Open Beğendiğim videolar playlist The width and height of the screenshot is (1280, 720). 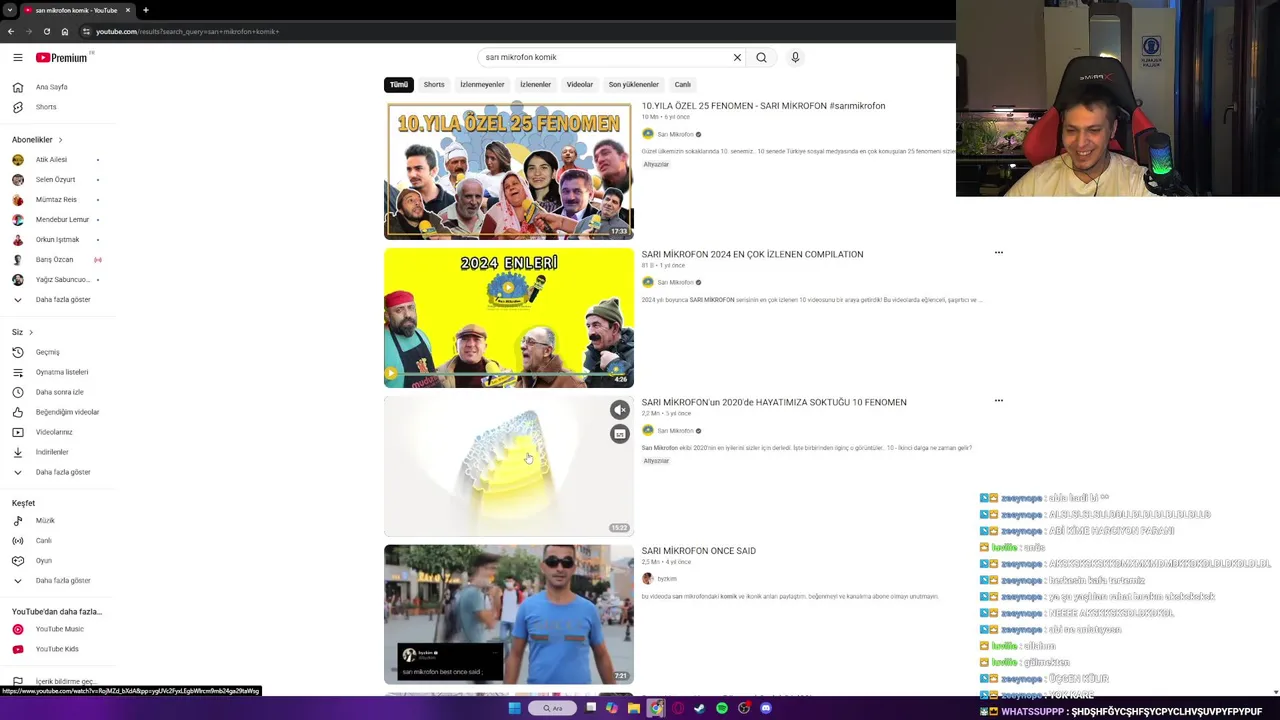(67, 412)
